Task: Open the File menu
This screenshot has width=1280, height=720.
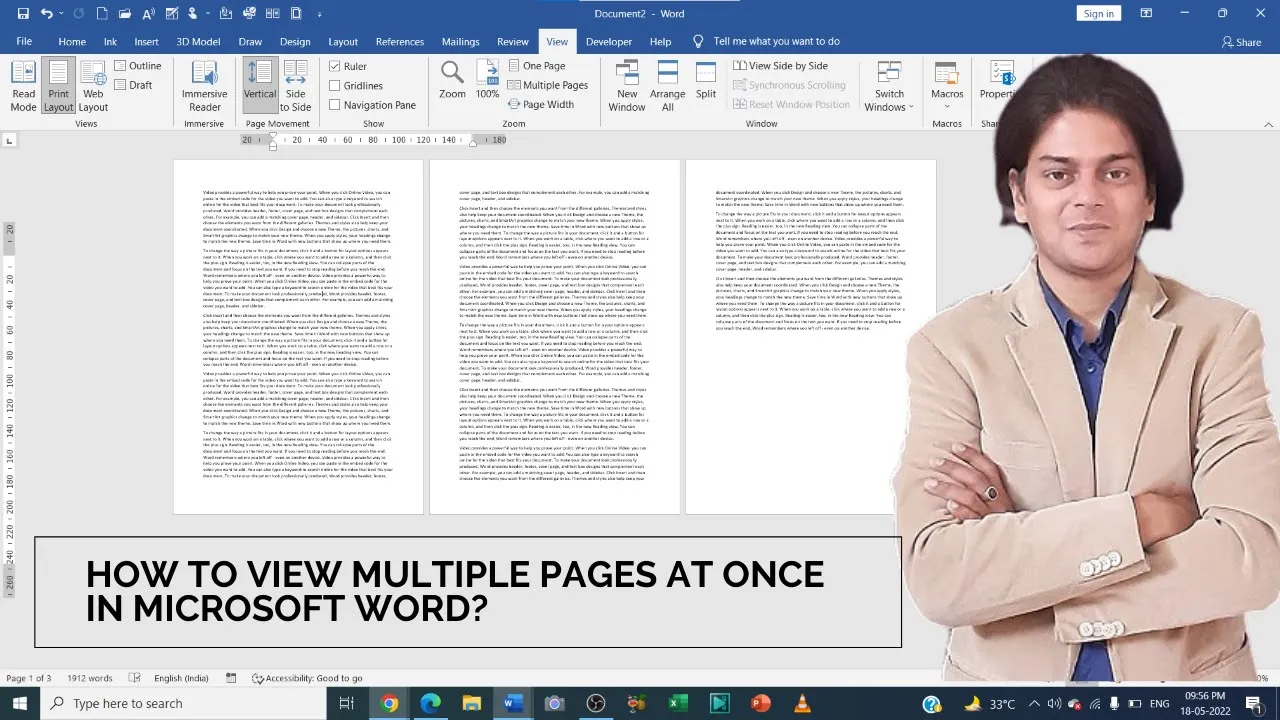Action: (x=24, y=42)
